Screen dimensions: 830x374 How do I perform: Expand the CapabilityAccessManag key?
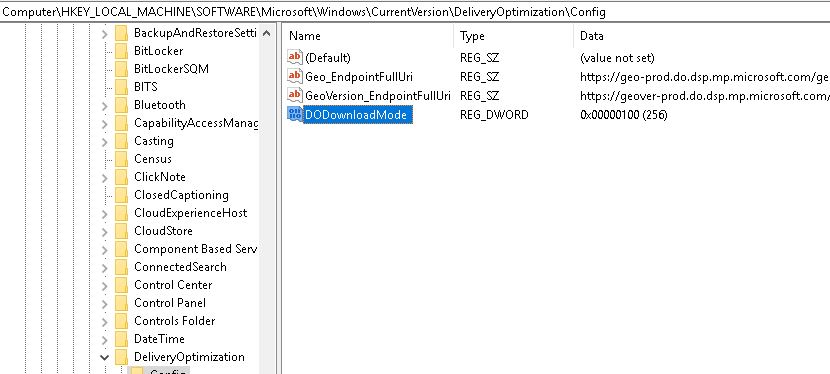(x=104, y=124)
